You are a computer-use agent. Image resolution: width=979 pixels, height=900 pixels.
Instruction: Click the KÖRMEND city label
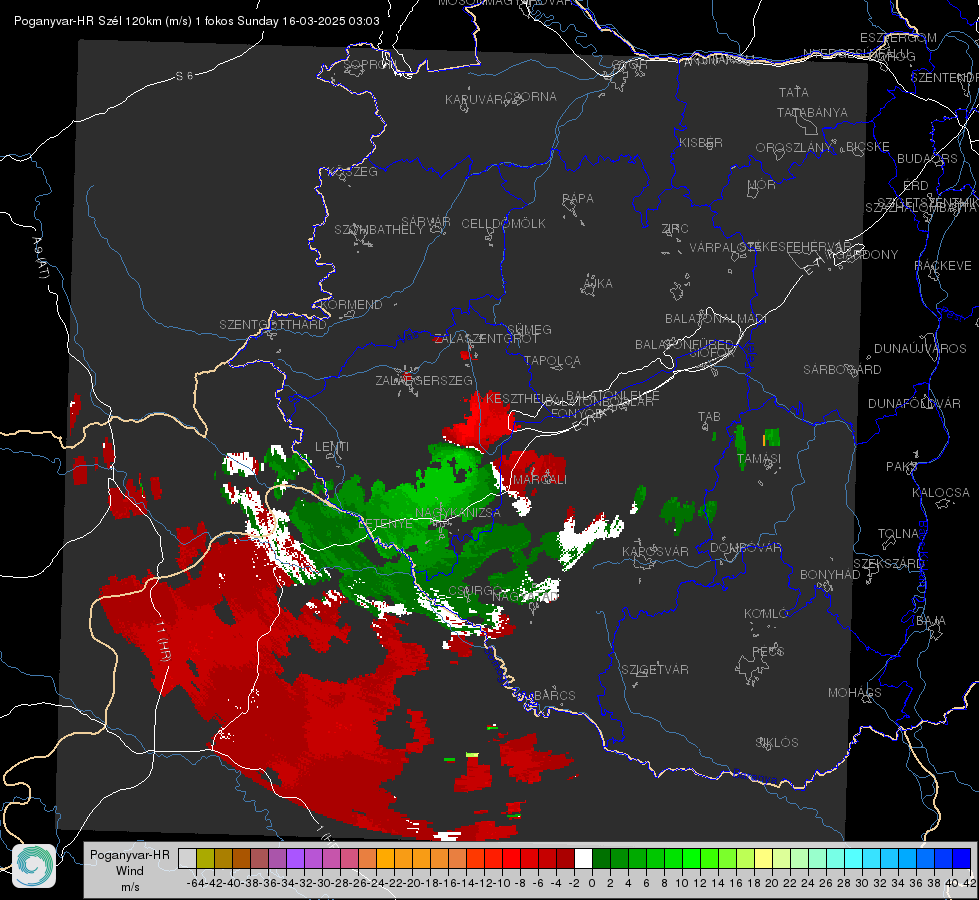click(x=350, y=305)
